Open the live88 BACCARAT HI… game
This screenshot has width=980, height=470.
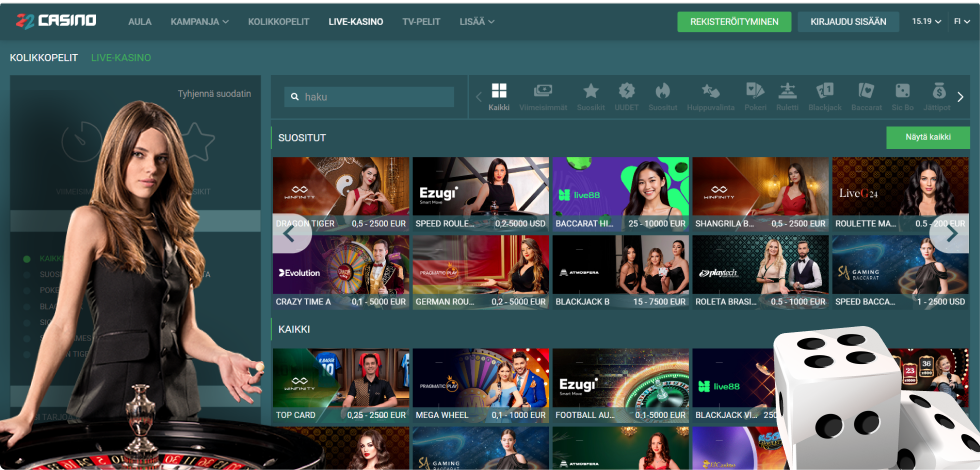click(621, 194)
